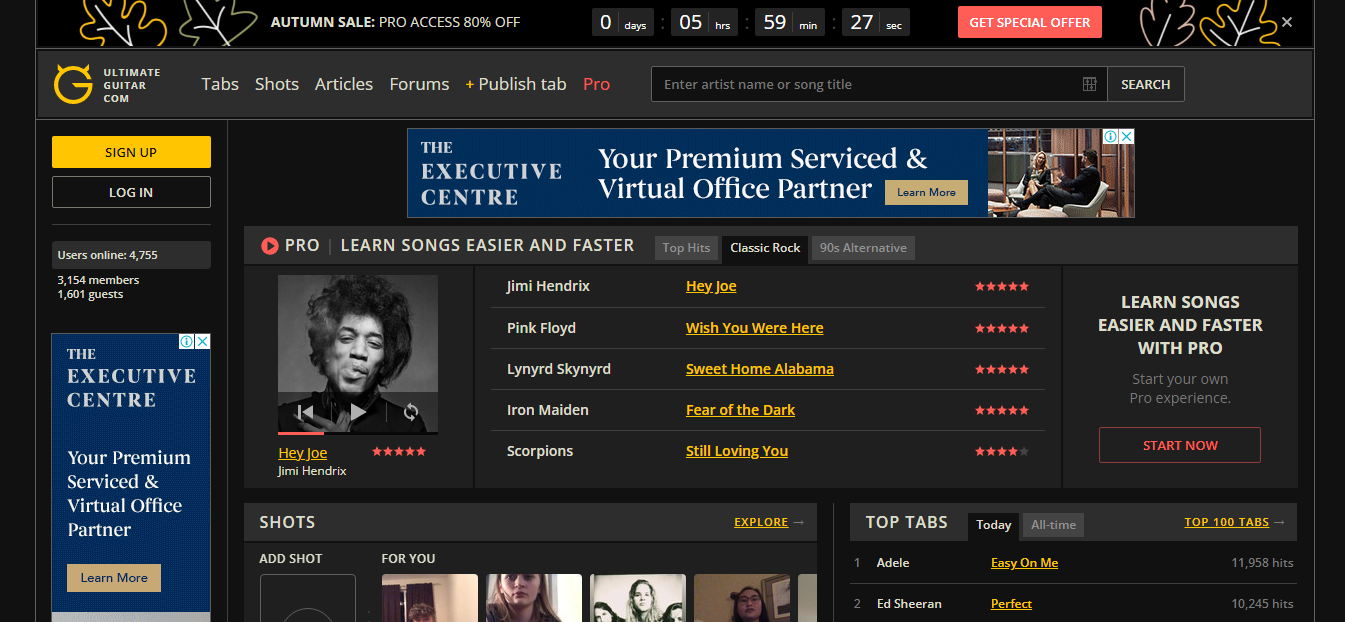The width and height of the screenshot is (1345, 622).
Task: Open the fourth For You shot thumbnail
Action: pyautogui.click(x=742, y=598)
